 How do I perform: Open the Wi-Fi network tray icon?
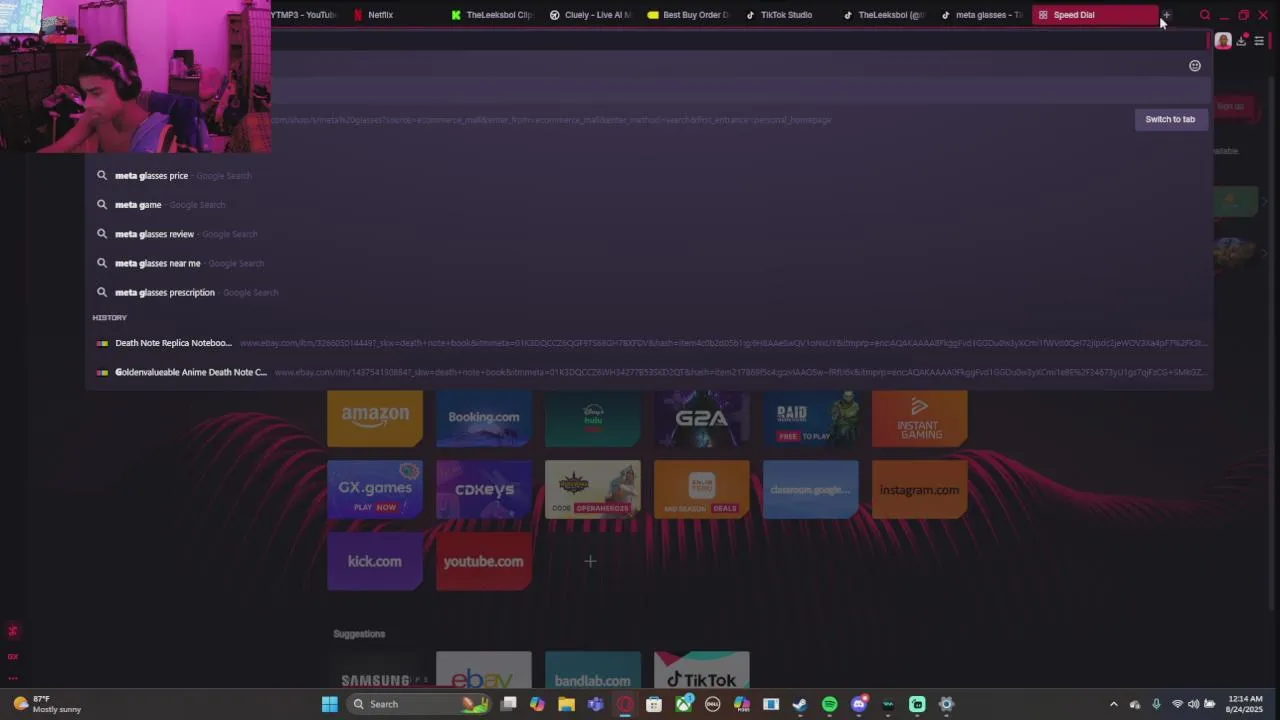pyautogui.click(x=1177, y=704)
